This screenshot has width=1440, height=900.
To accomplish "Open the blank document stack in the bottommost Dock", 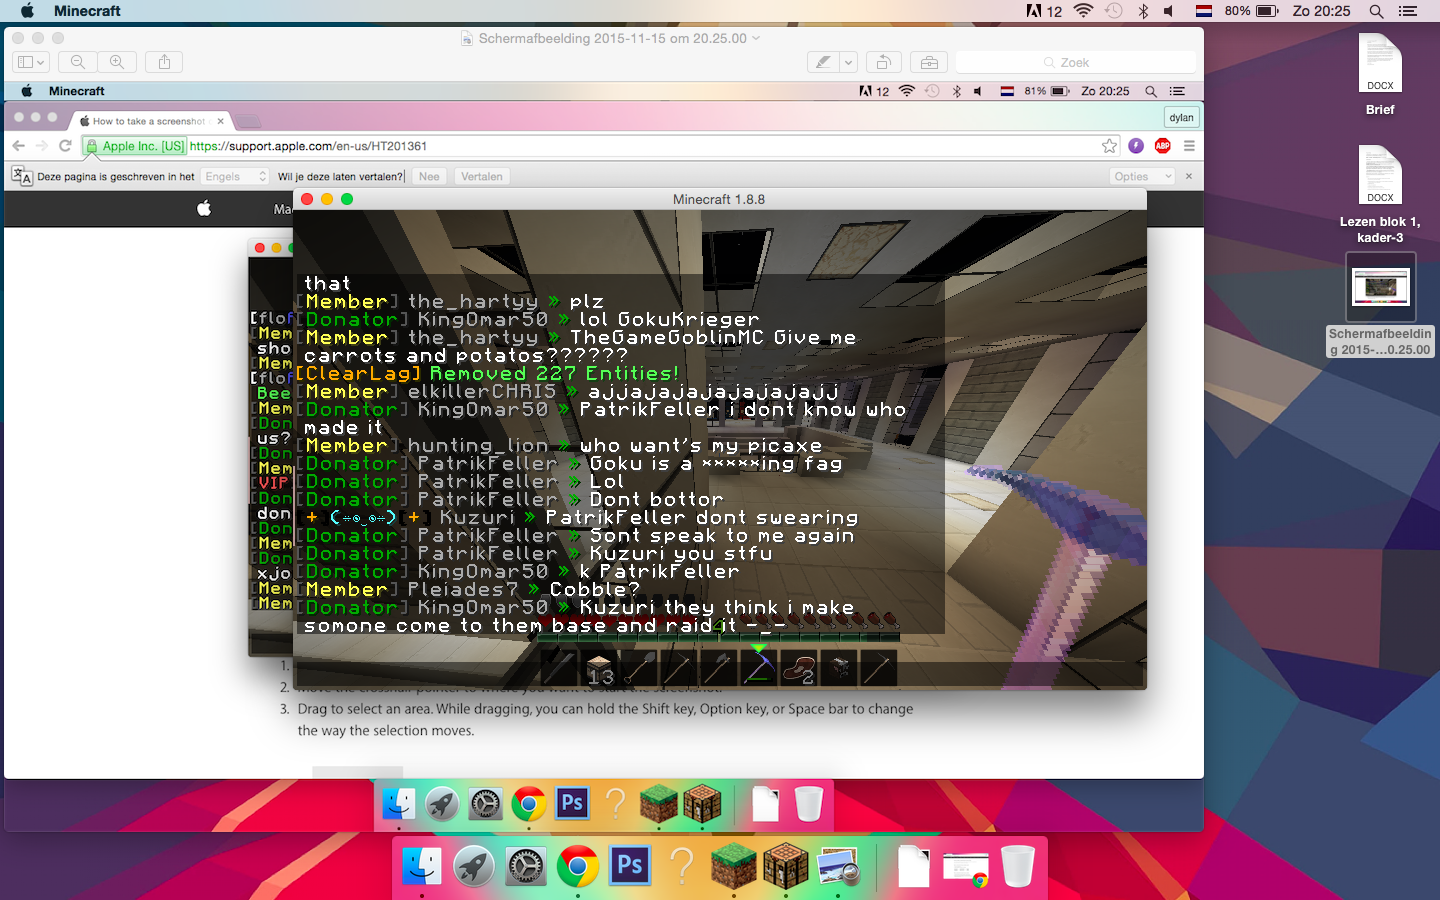I will pos(913,866).
